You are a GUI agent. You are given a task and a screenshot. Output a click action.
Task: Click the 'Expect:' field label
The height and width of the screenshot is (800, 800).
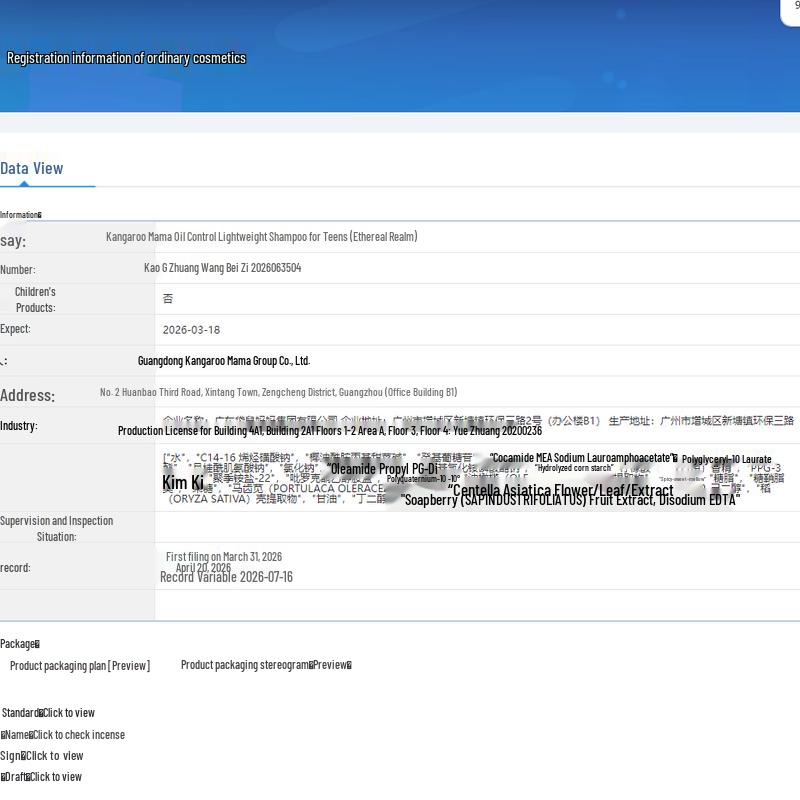(x=15, y=329)
